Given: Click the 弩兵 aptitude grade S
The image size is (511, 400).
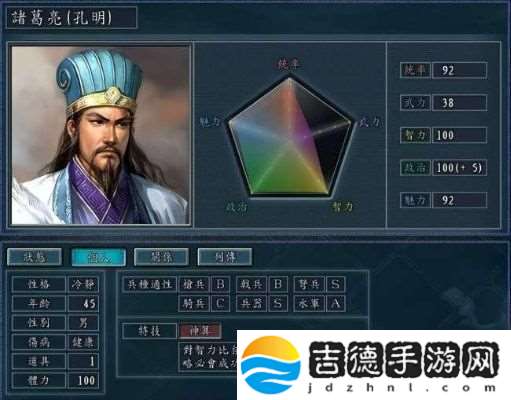Looking at the screenshot, I should pos(336,284).
